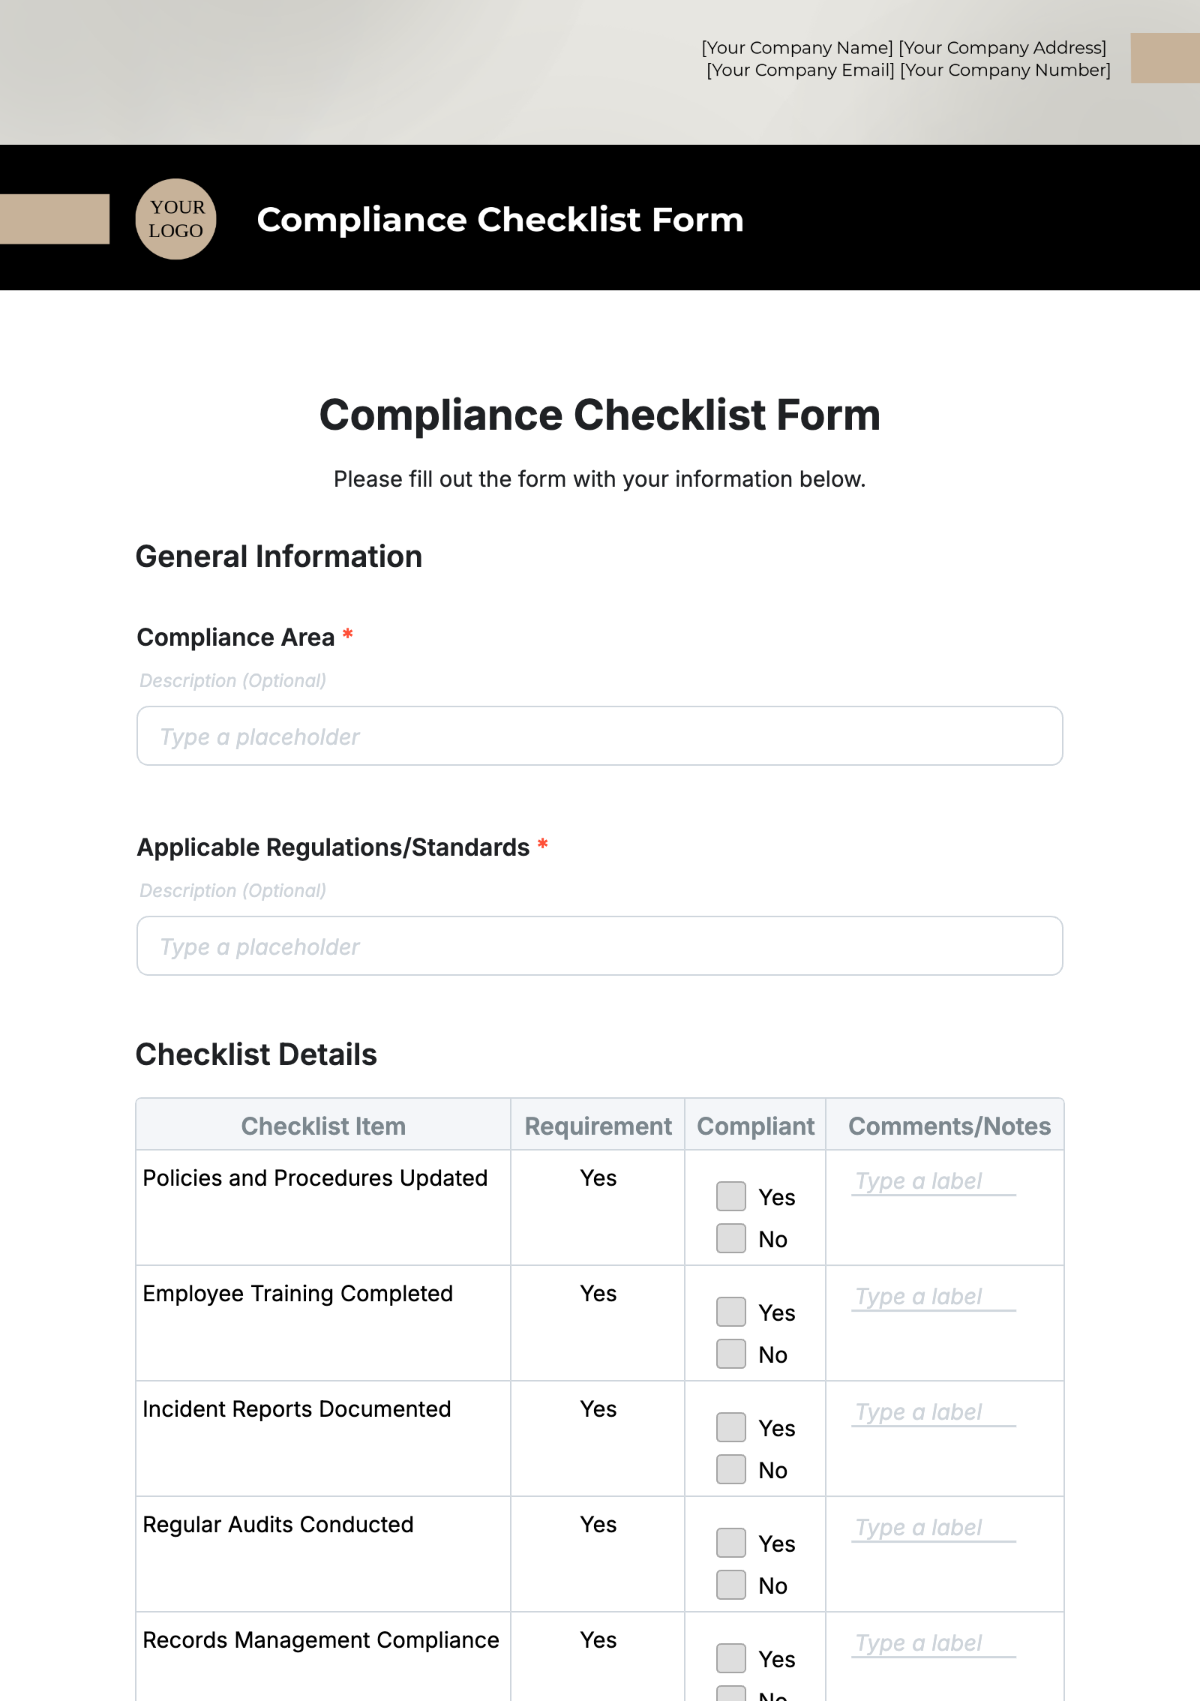Viewport: 1200px width, 1701px height.
Task: Check Yes for Employee Training Completed
Action: pos(730,1312)
